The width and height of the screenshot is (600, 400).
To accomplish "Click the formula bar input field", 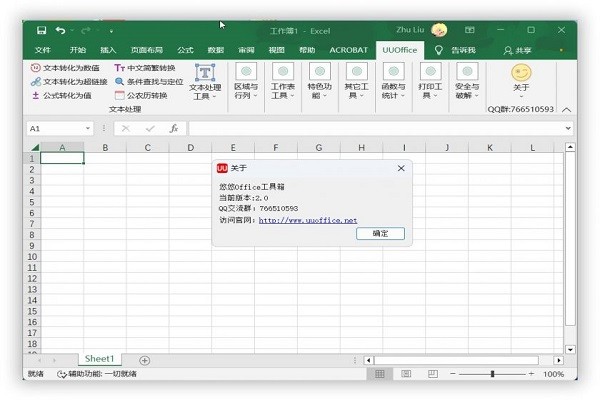I will pos(375,129).
